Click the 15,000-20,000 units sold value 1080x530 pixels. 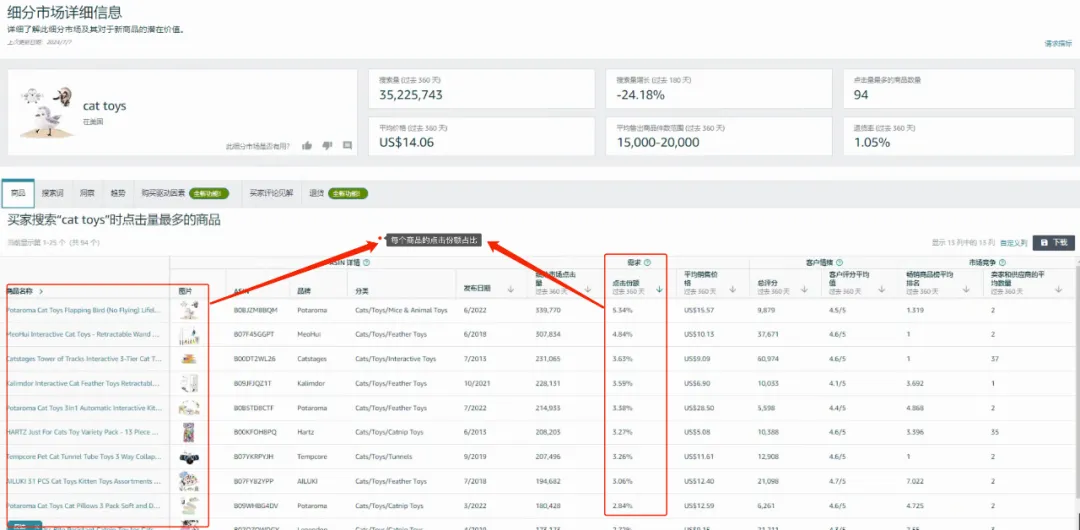tap(658, 143)
